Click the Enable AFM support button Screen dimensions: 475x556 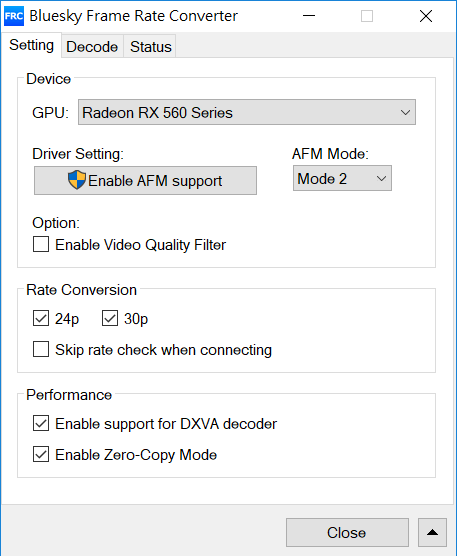[145, 180]
